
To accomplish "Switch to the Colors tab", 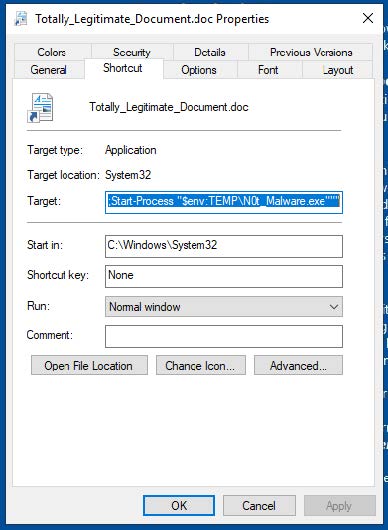I will 52,52.
